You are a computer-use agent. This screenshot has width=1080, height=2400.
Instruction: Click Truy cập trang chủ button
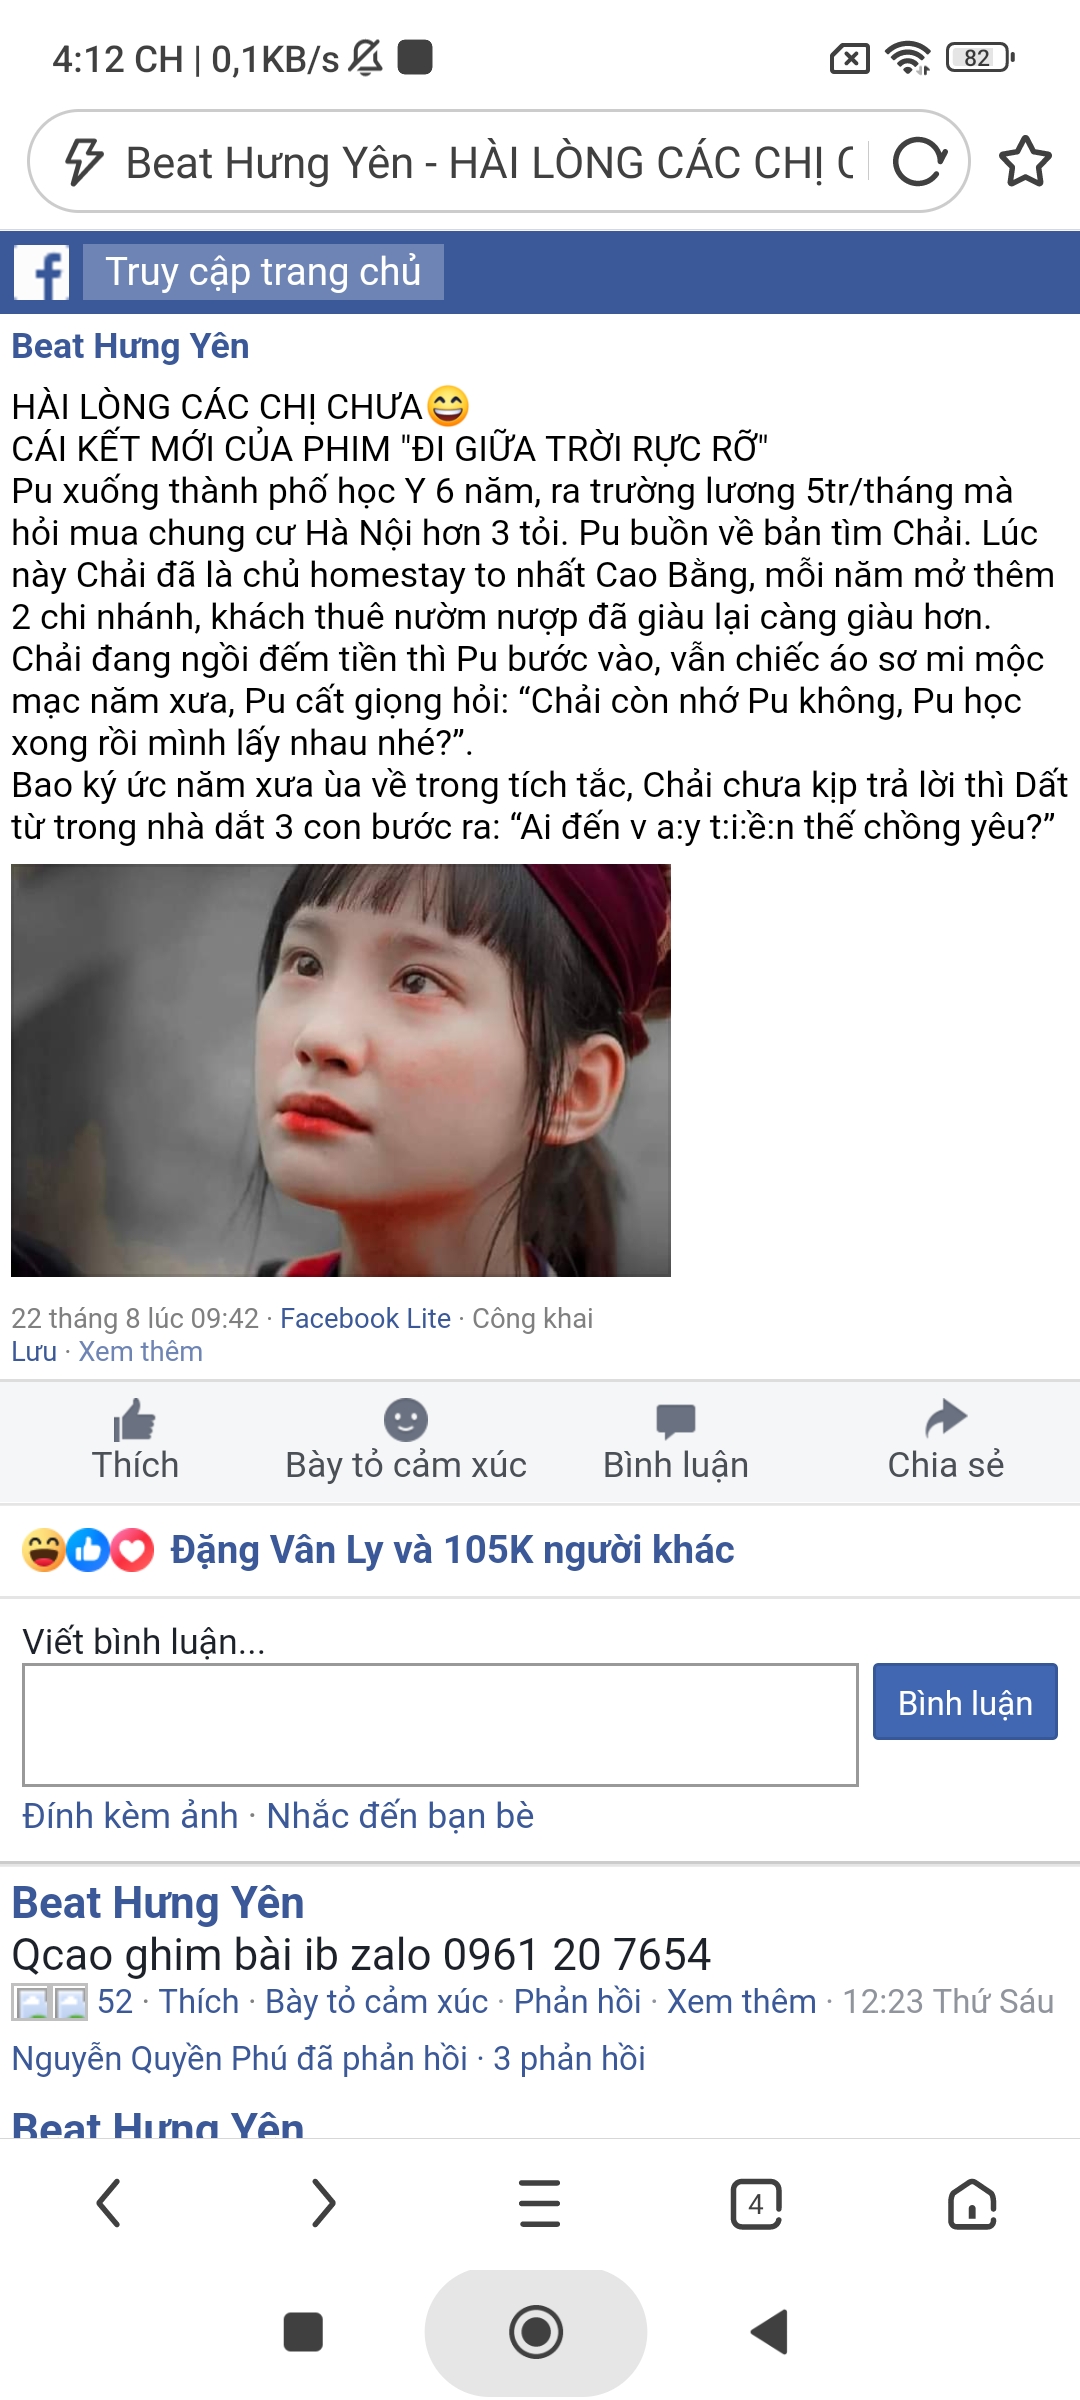click(263, 272)
